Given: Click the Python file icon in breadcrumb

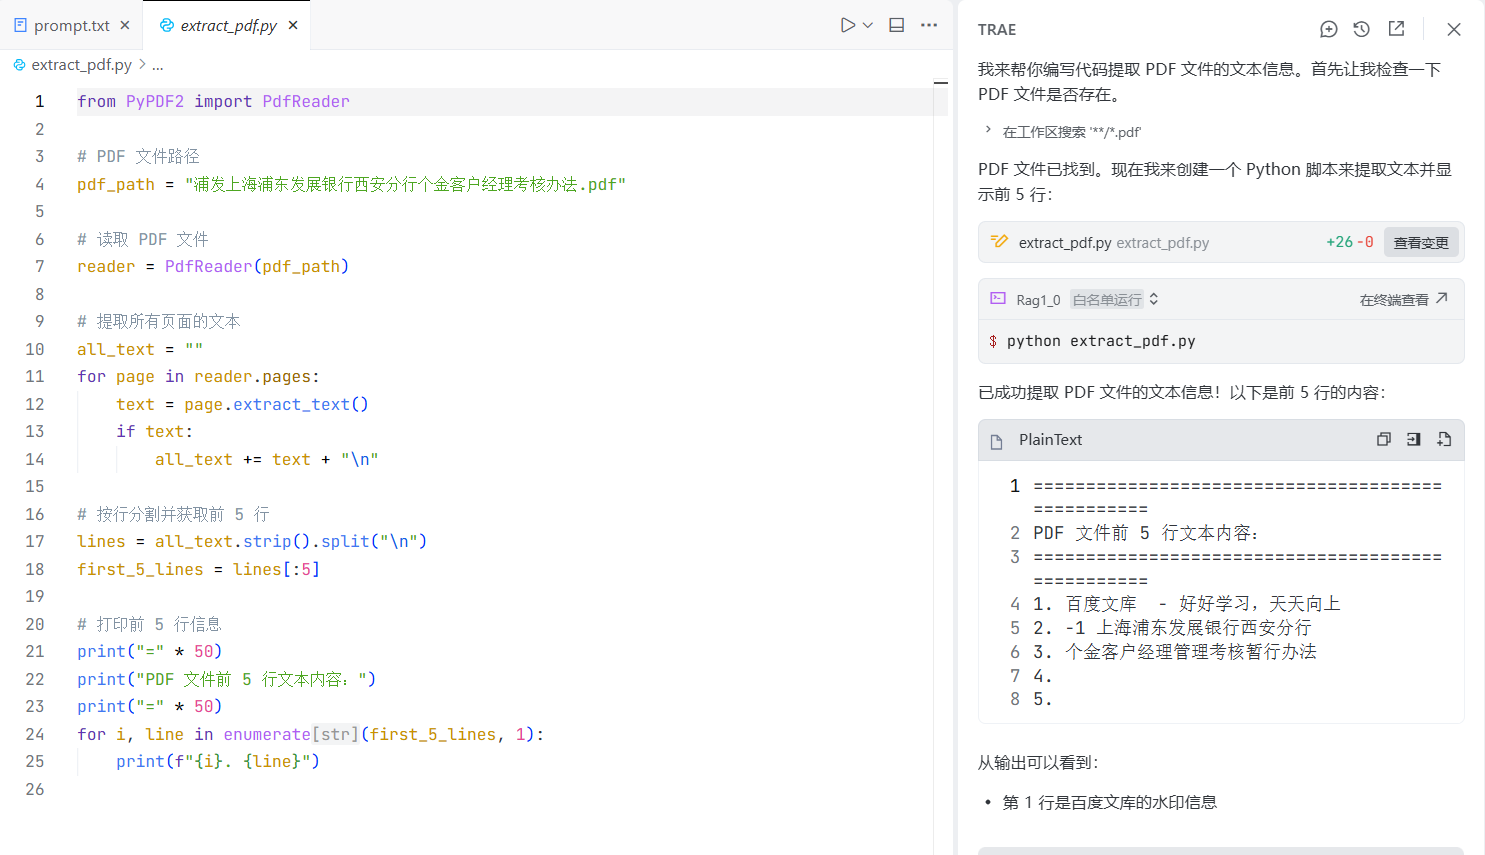Looking at the screenshot, I should click(x=19, y=64).
